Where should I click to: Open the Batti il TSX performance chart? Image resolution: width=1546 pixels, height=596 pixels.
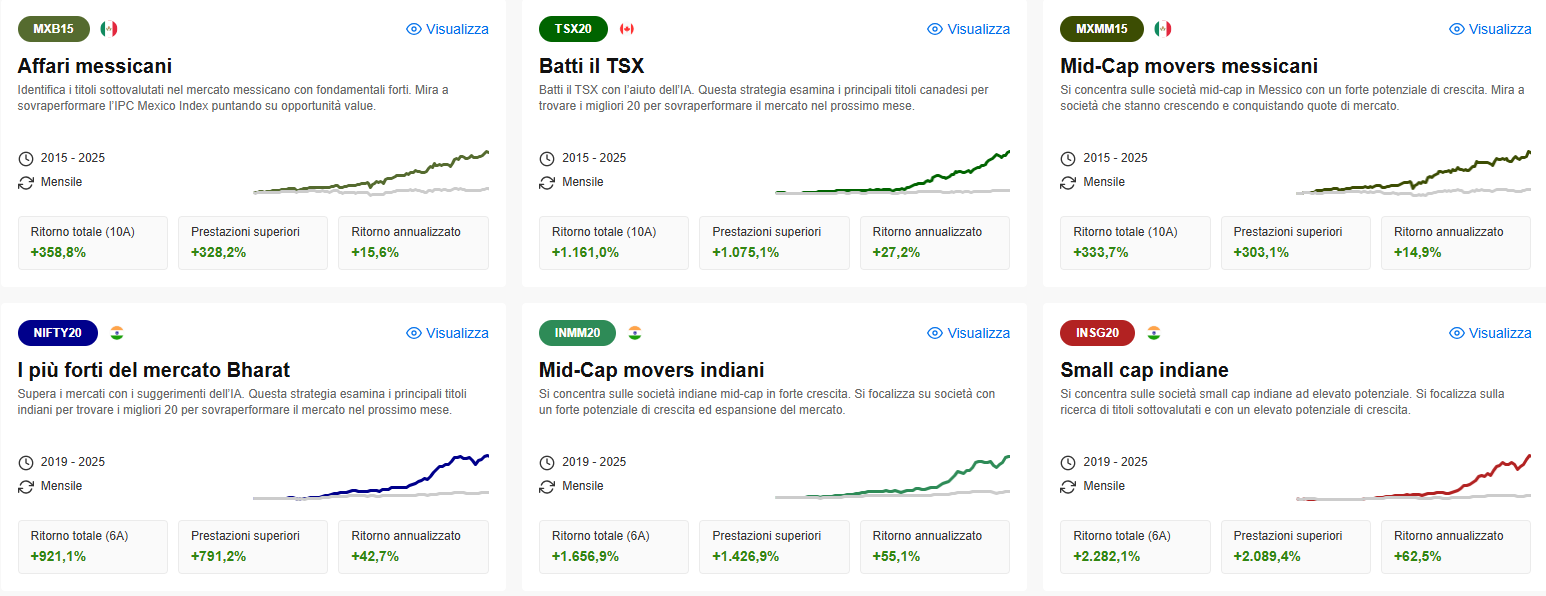892,171
